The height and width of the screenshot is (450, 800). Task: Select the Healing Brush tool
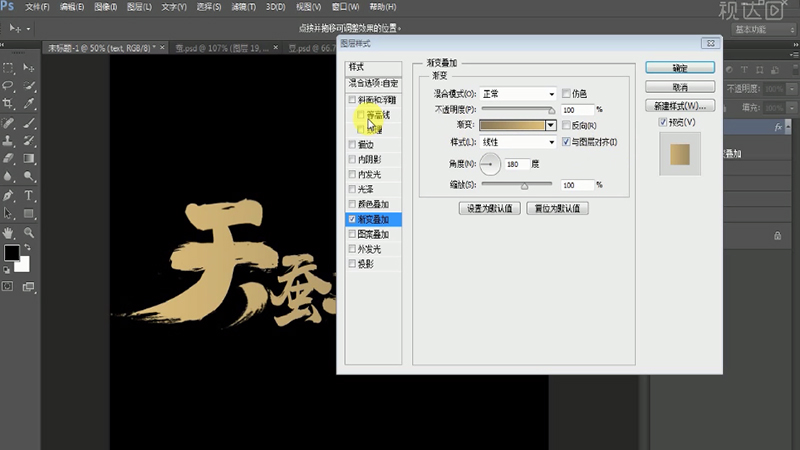click(x=8, y=123)
